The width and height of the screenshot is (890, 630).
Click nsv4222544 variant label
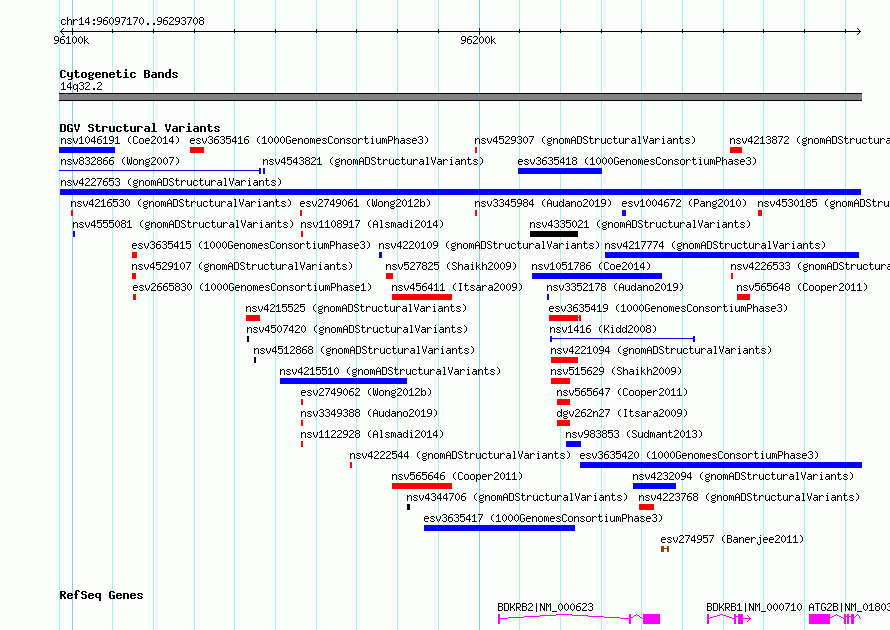point(460,455)
